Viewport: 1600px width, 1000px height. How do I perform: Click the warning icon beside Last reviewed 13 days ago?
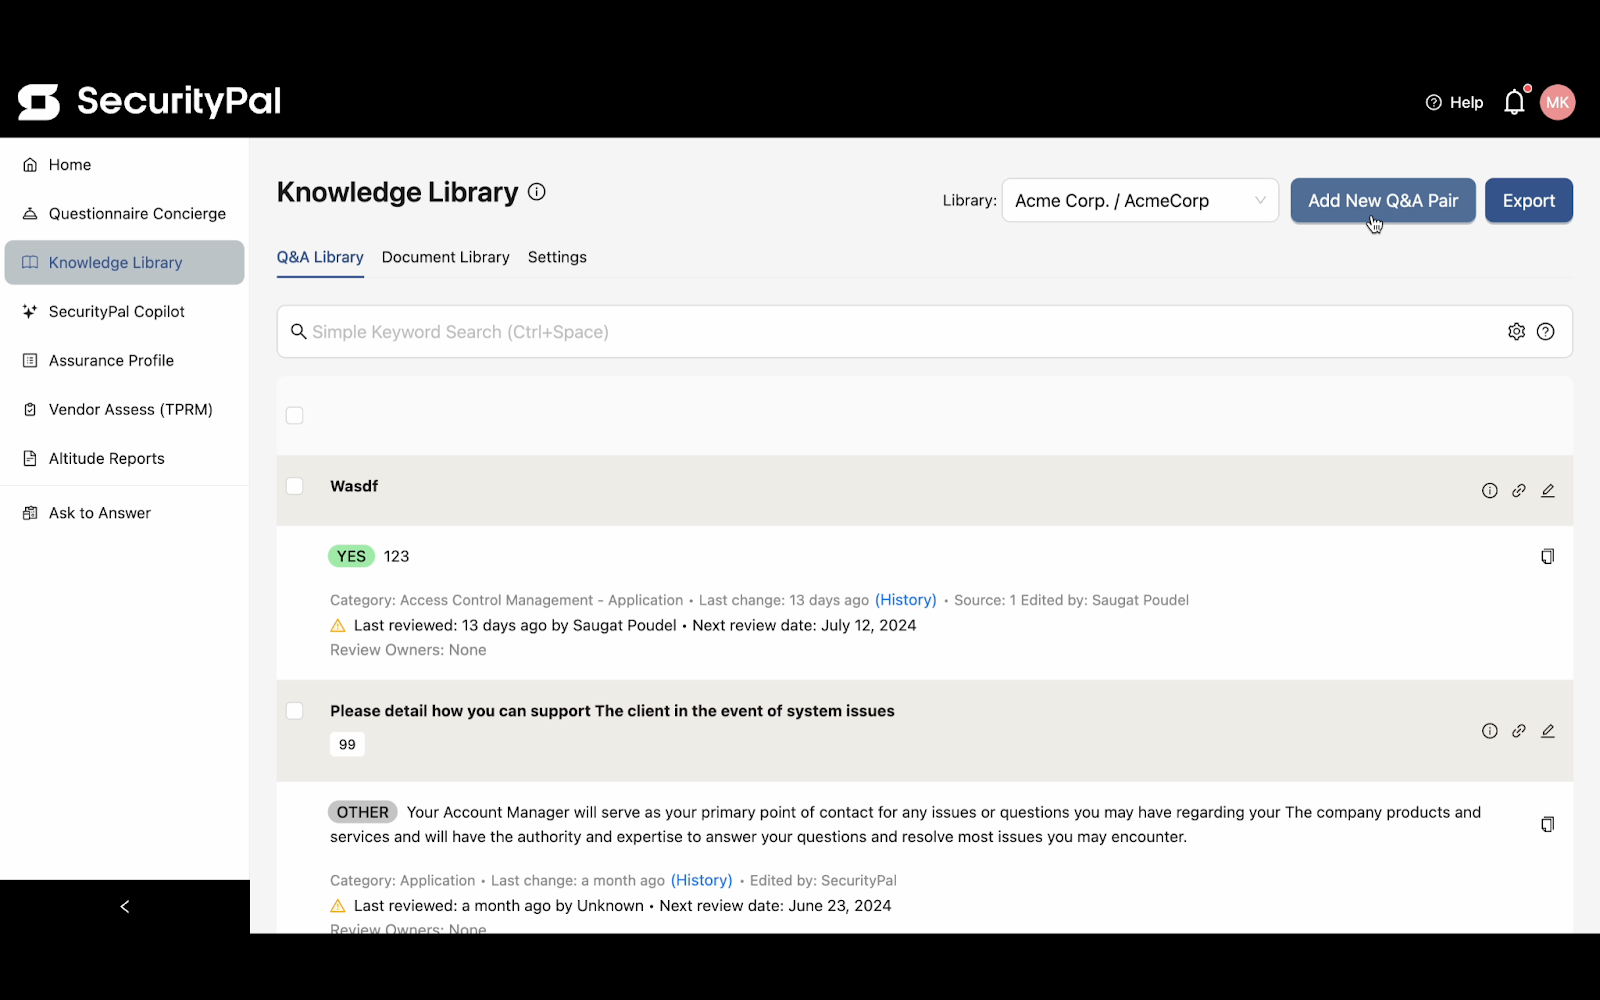[x=338, y=626]
